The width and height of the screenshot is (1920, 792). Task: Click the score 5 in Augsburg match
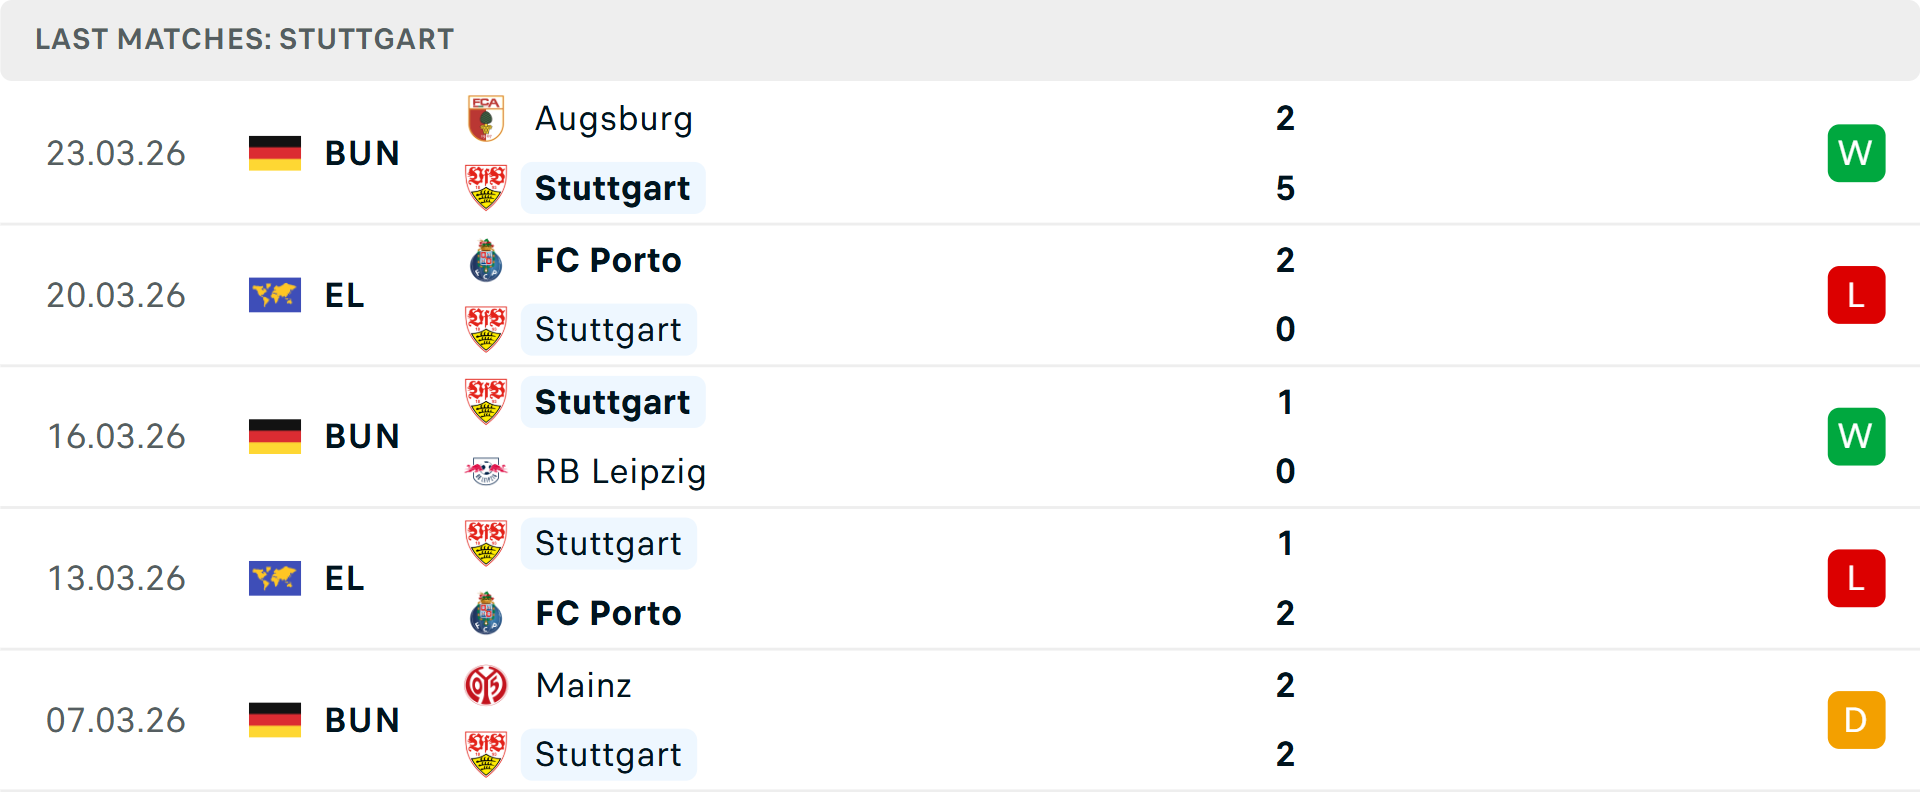[x=1285, y=188]
